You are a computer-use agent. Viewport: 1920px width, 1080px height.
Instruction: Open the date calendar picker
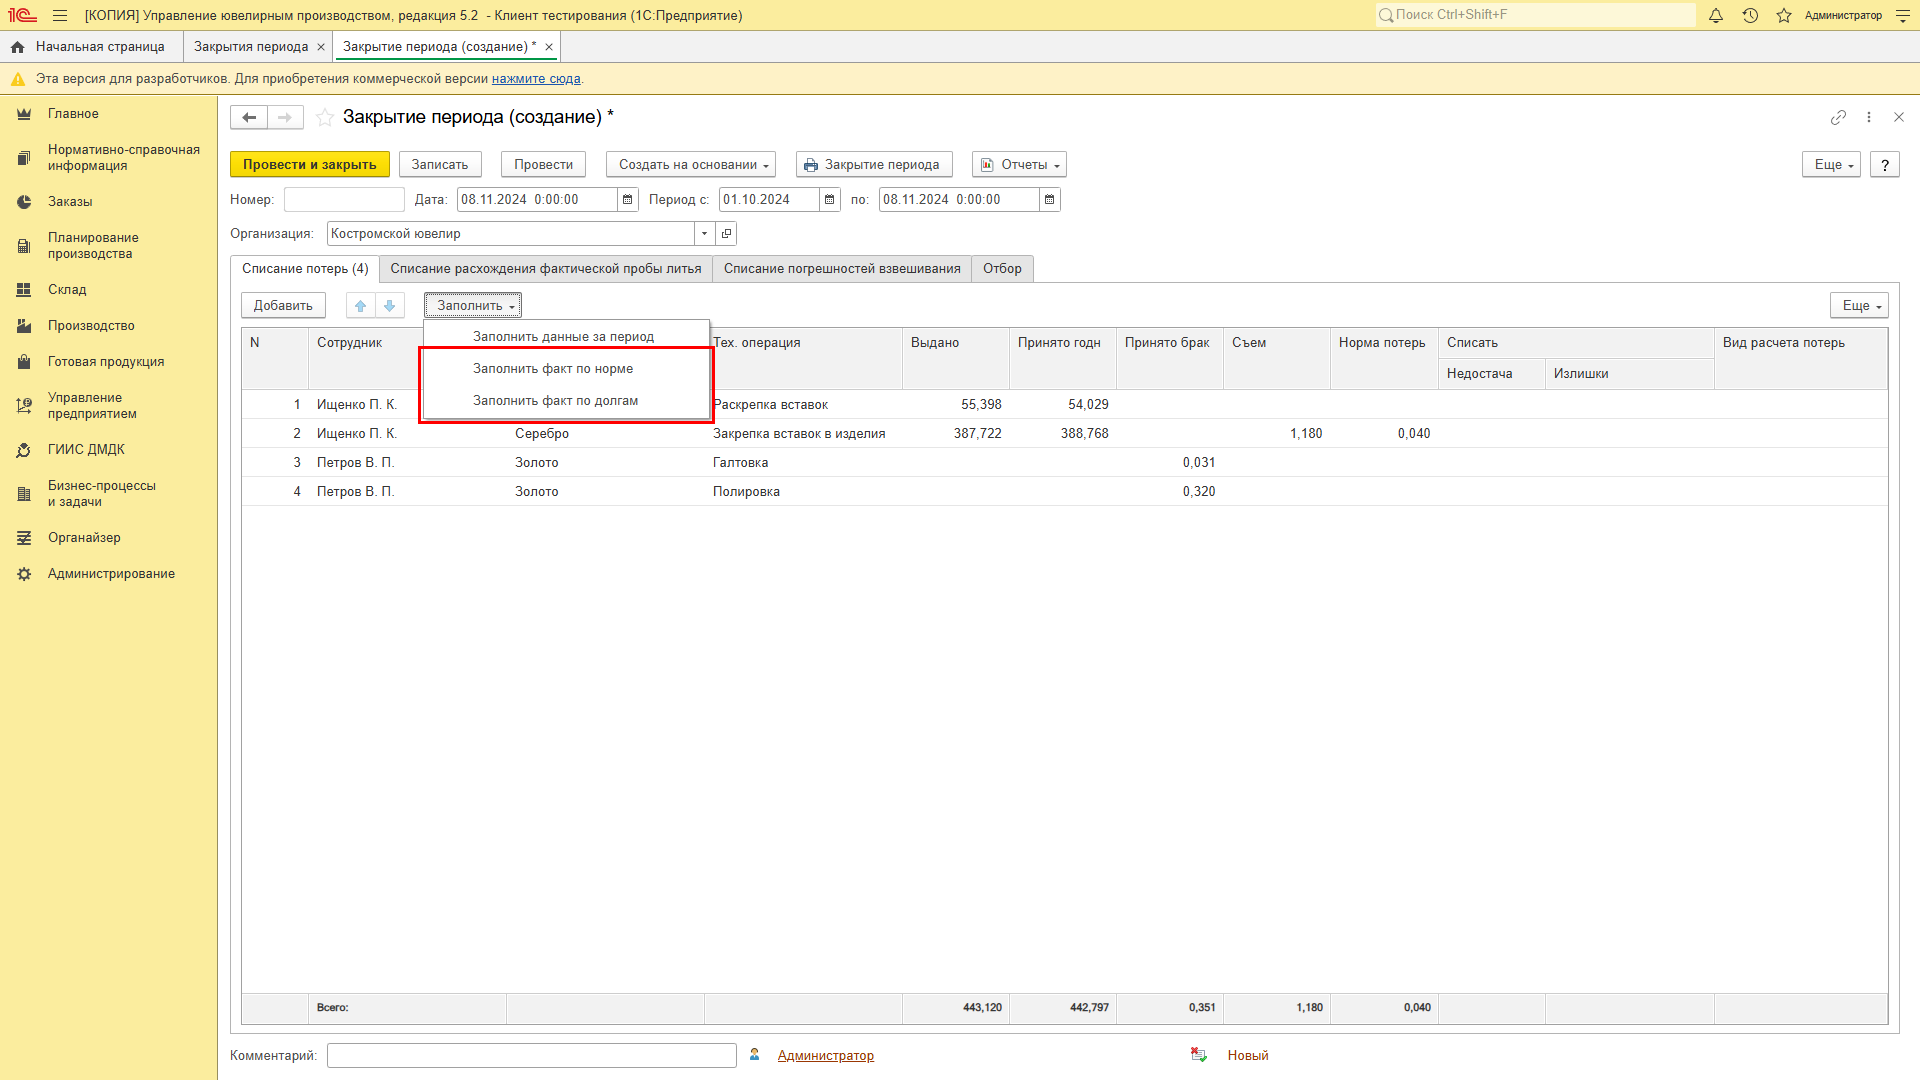pyautogui.click(x=628, y=200)
